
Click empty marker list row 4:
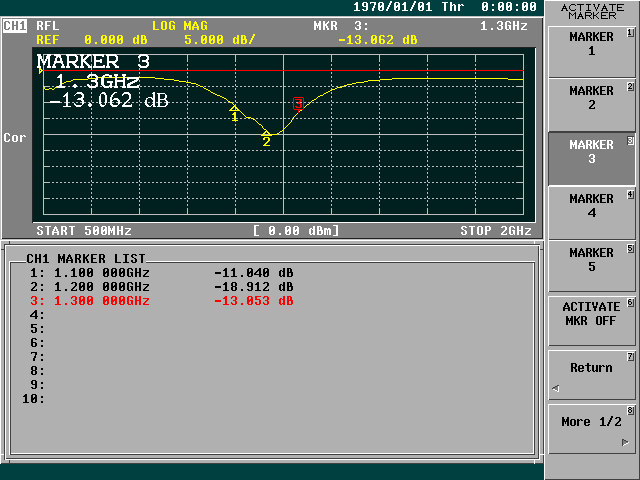37,315
